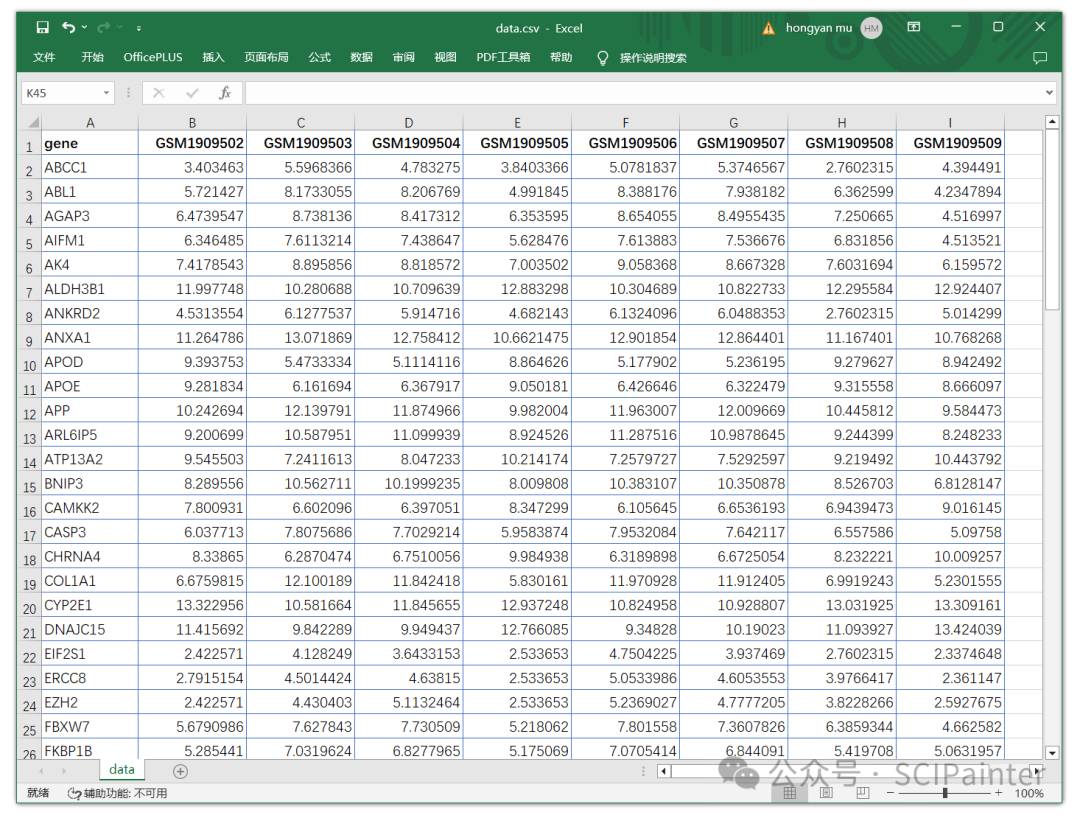Click header cell GSM1909502
Viewport: 1080px width, 818px height.
tap(192, 143)
